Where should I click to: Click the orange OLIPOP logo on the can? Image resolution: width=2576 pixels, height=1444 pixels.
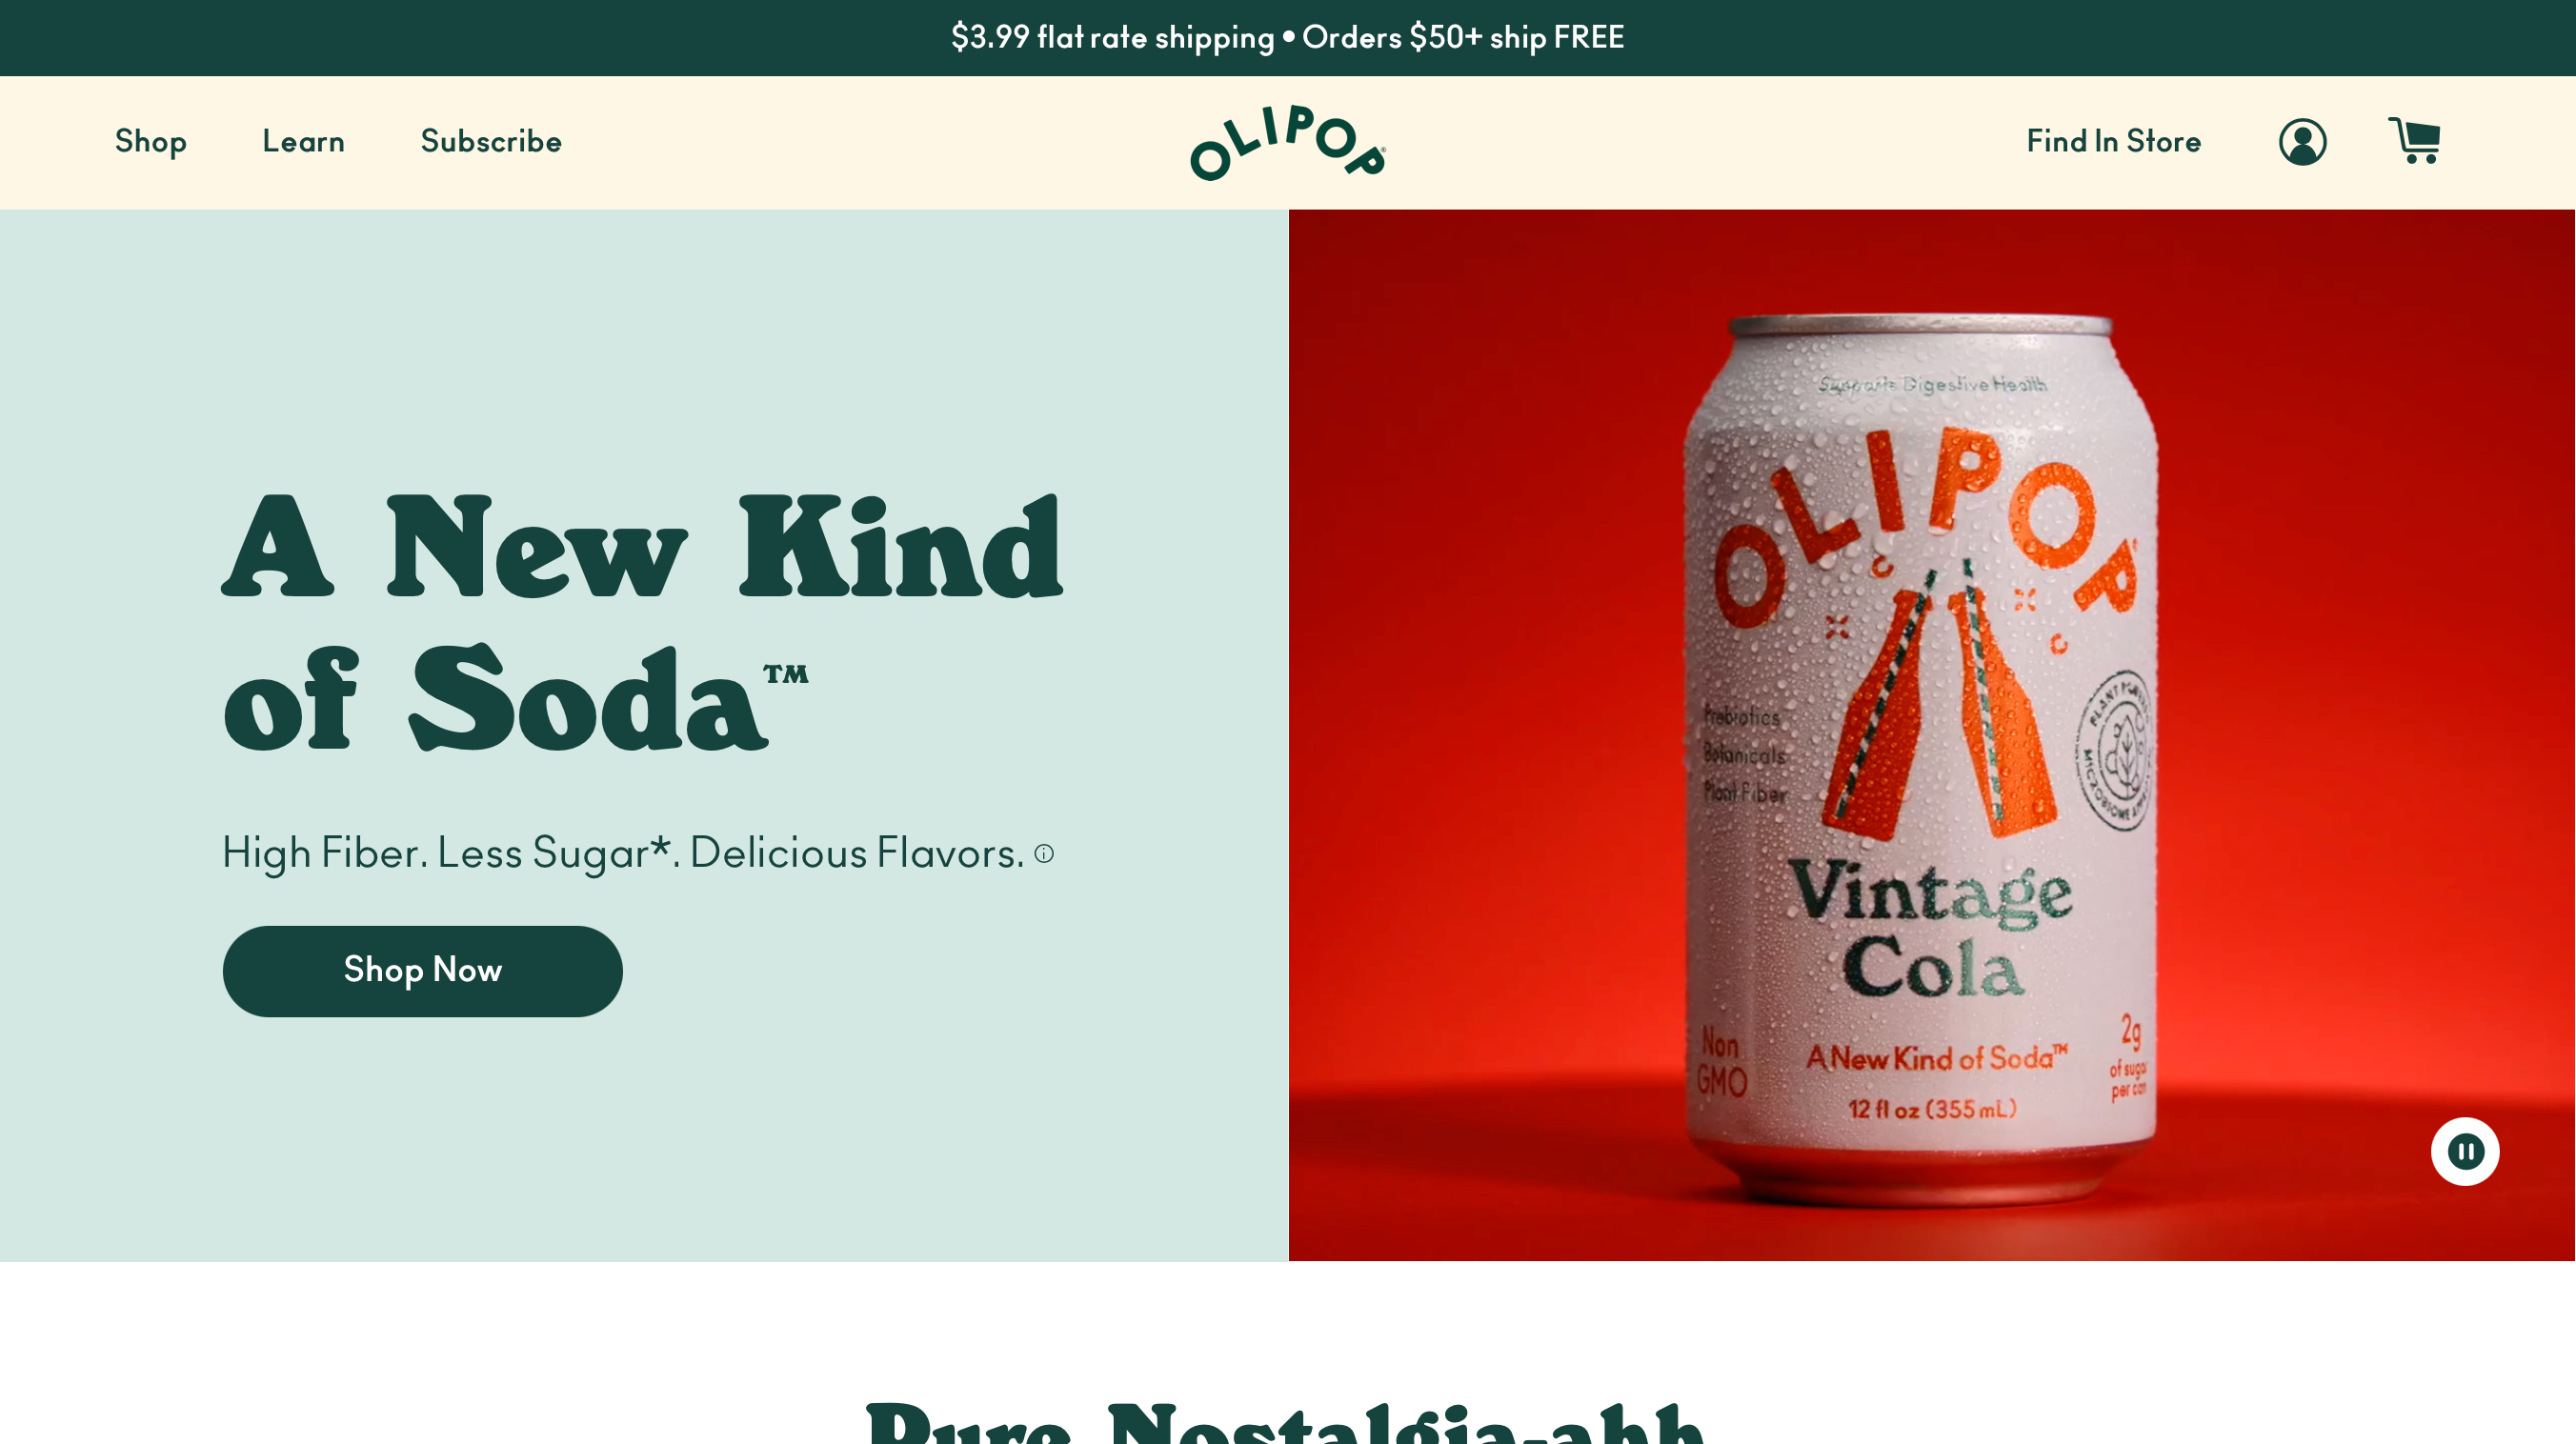tap(1925, 530)
